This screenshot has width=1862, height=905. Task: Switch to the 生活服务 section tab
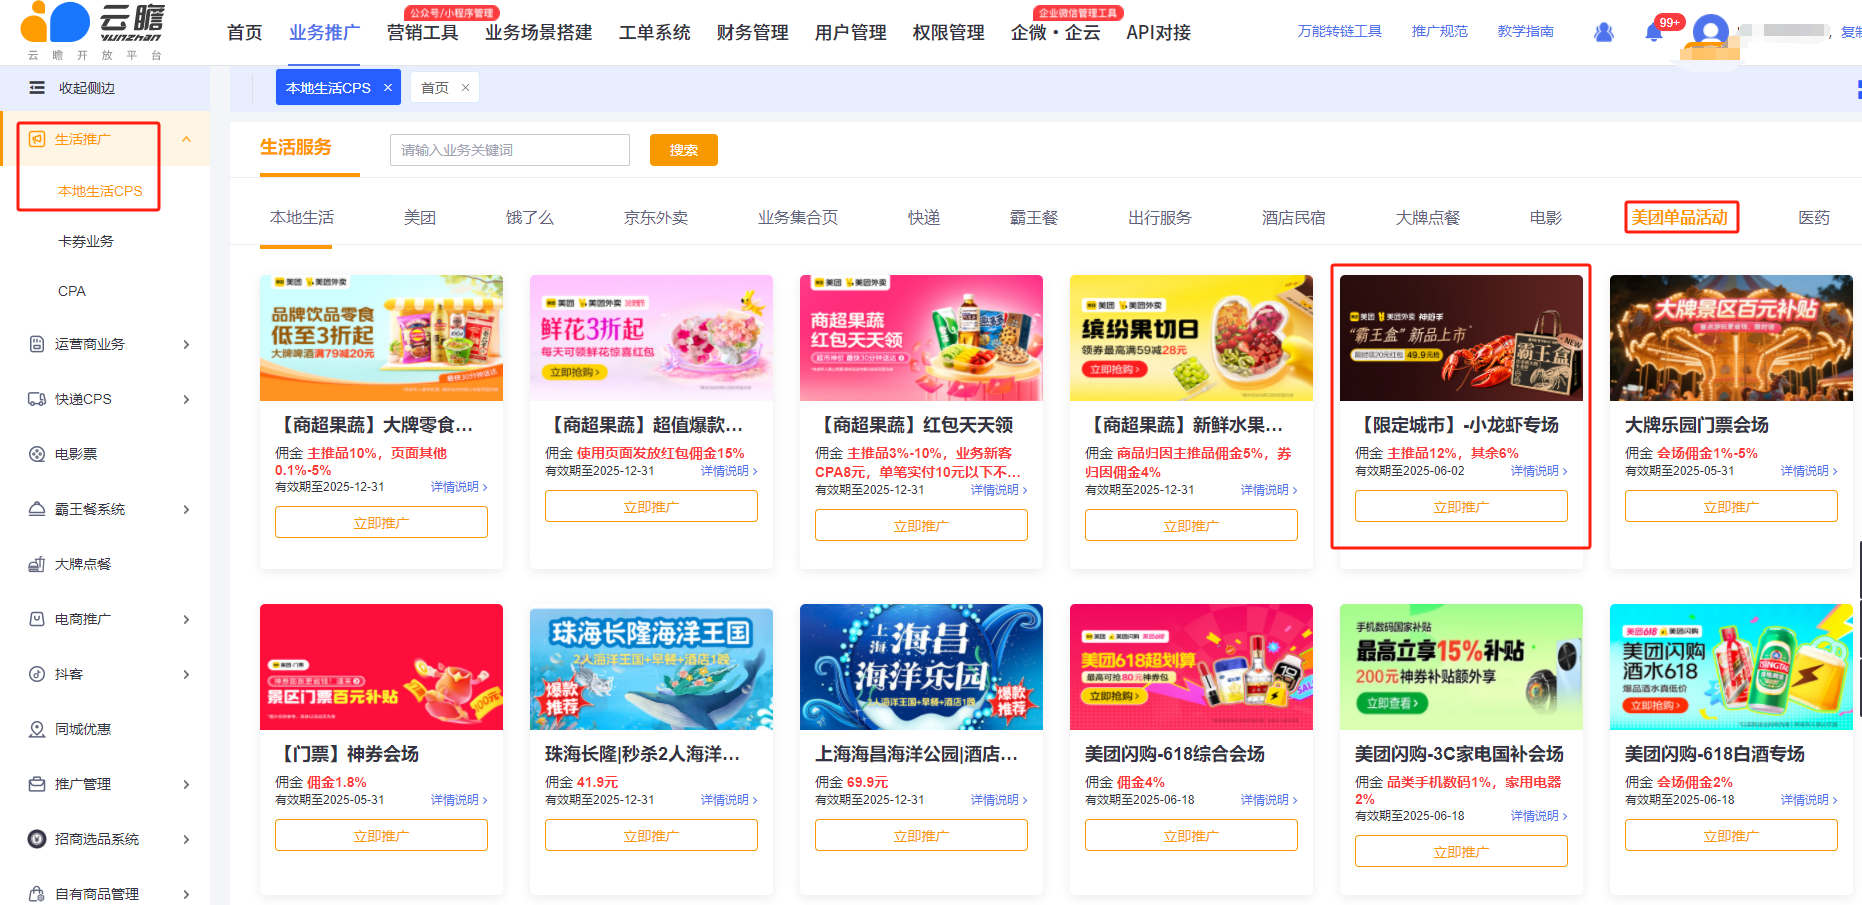coord(296,148)
